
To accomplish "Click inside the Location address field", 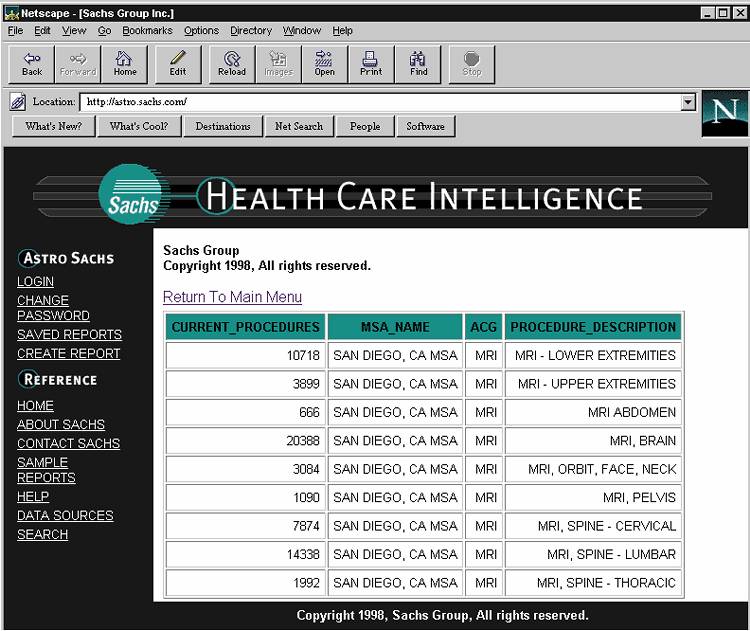I will click(378, 102).
